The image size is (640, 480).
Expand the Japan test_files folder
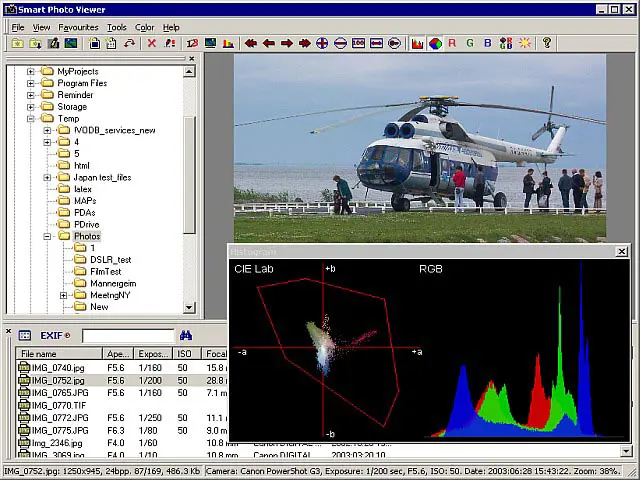click(47, 178)
